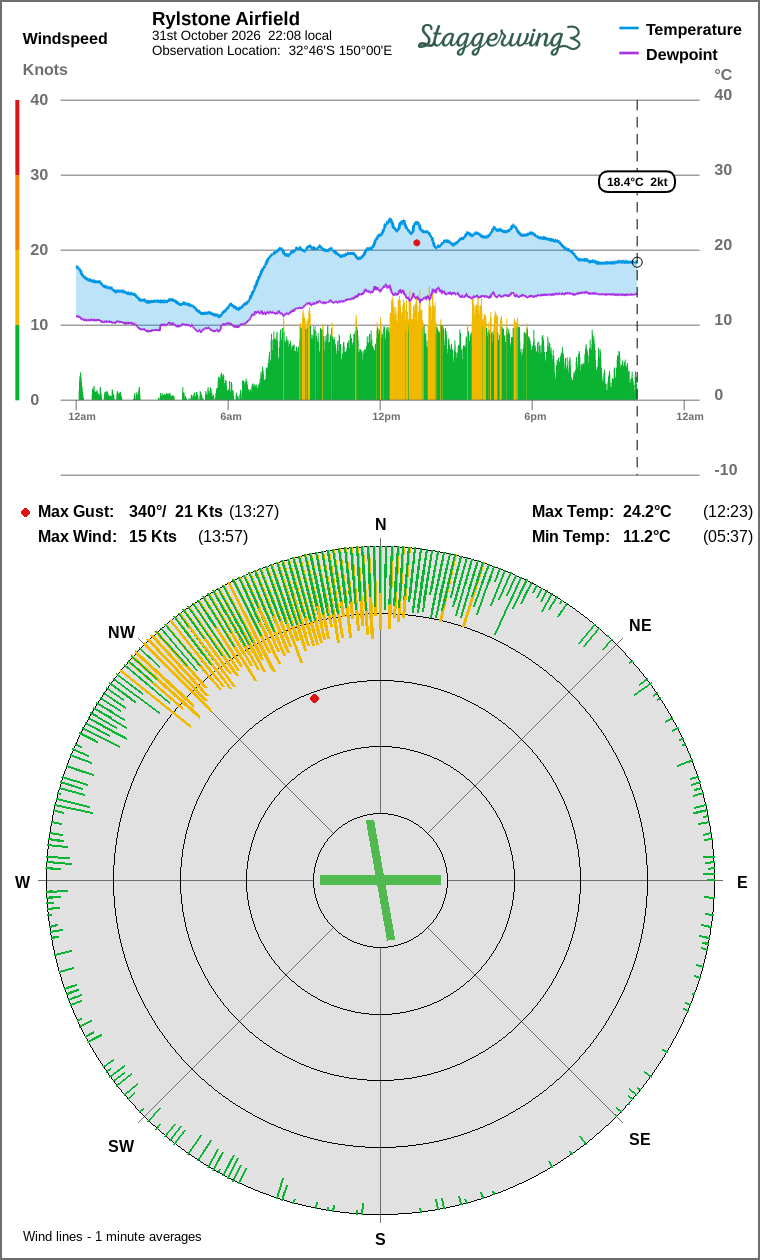Click the wind speed colour scale bar

tap(17, 250)
